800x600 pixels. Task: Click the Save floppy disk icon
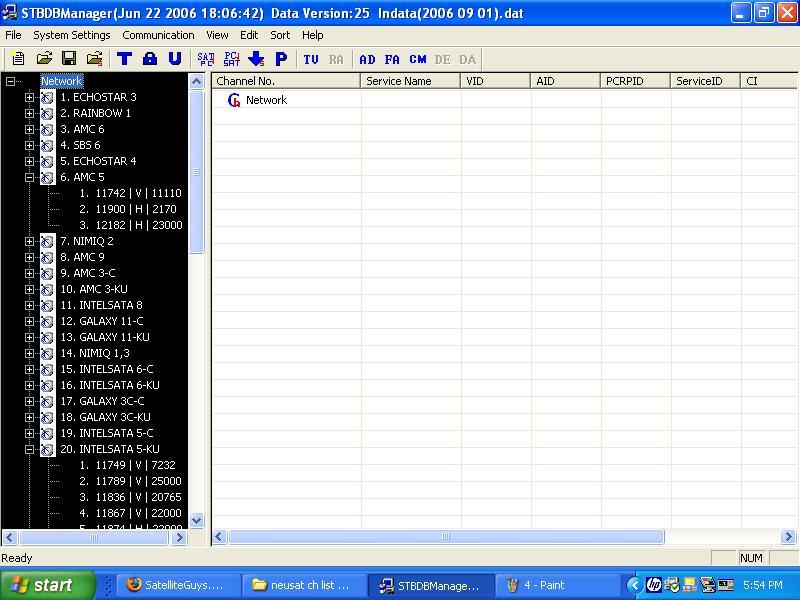(x=69, y=59)
